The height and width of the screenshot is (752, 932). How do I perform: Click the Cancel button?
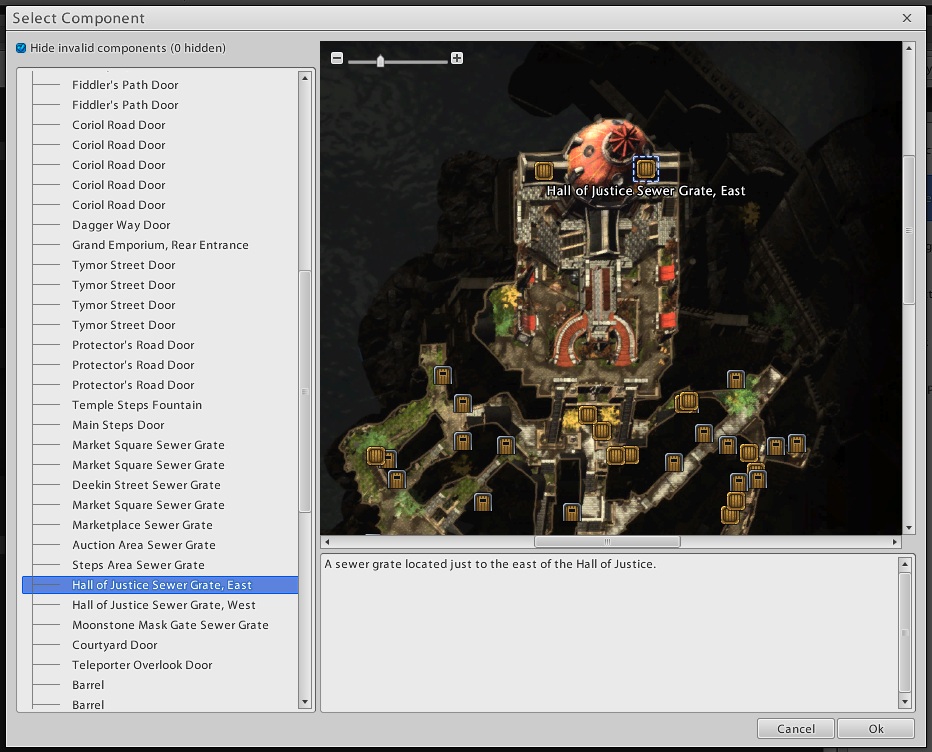(x=795, y=729)
